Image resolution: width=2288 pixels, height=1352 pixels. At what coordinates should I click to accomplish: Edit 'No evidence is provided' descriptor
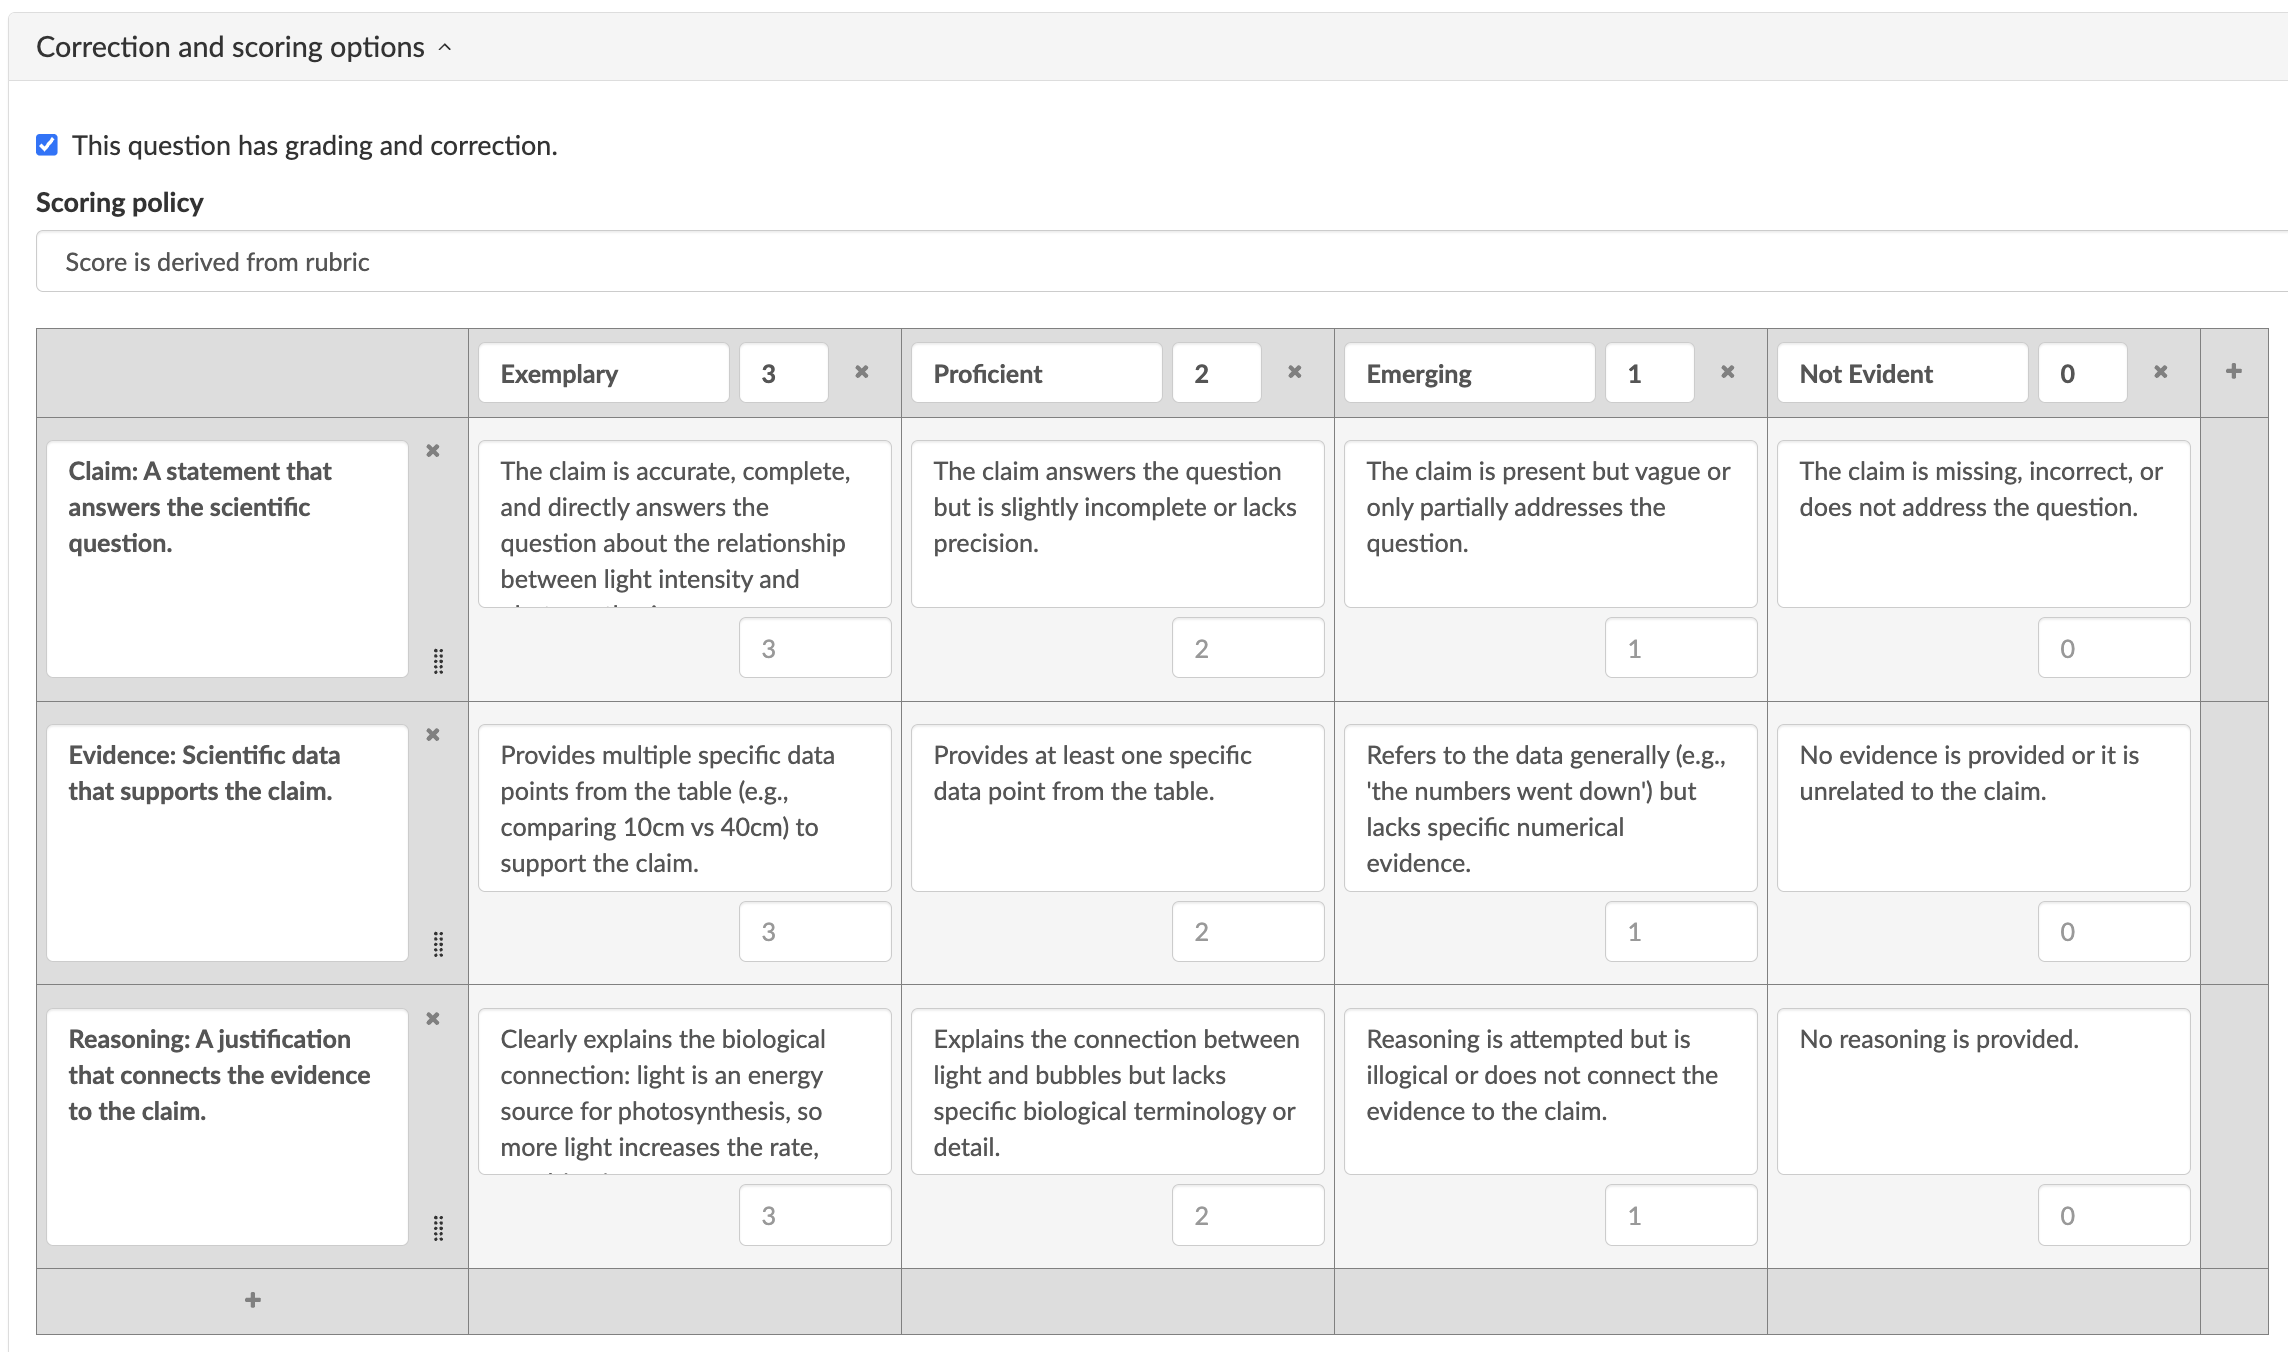(1984, 808)
